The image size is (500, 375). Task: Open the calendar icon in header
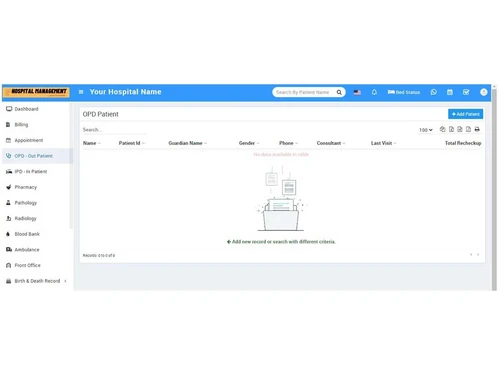pos(450,92)
